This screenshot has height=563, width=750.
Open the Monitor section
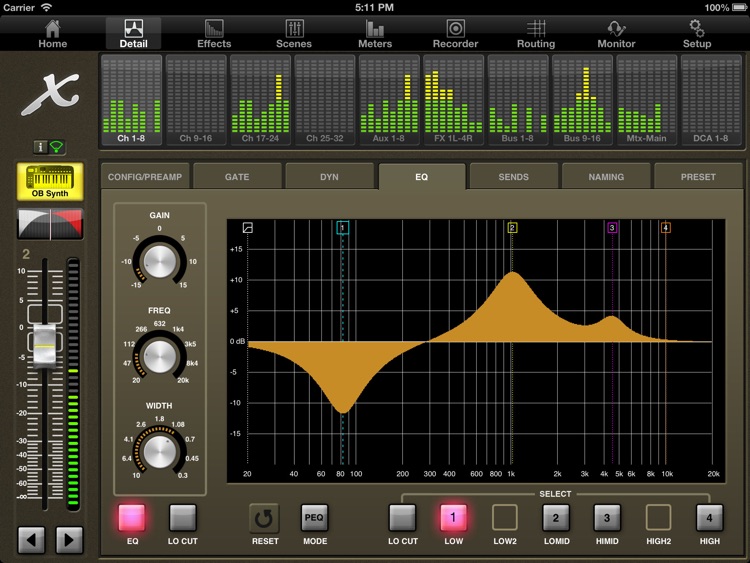[x=616, y=33]
